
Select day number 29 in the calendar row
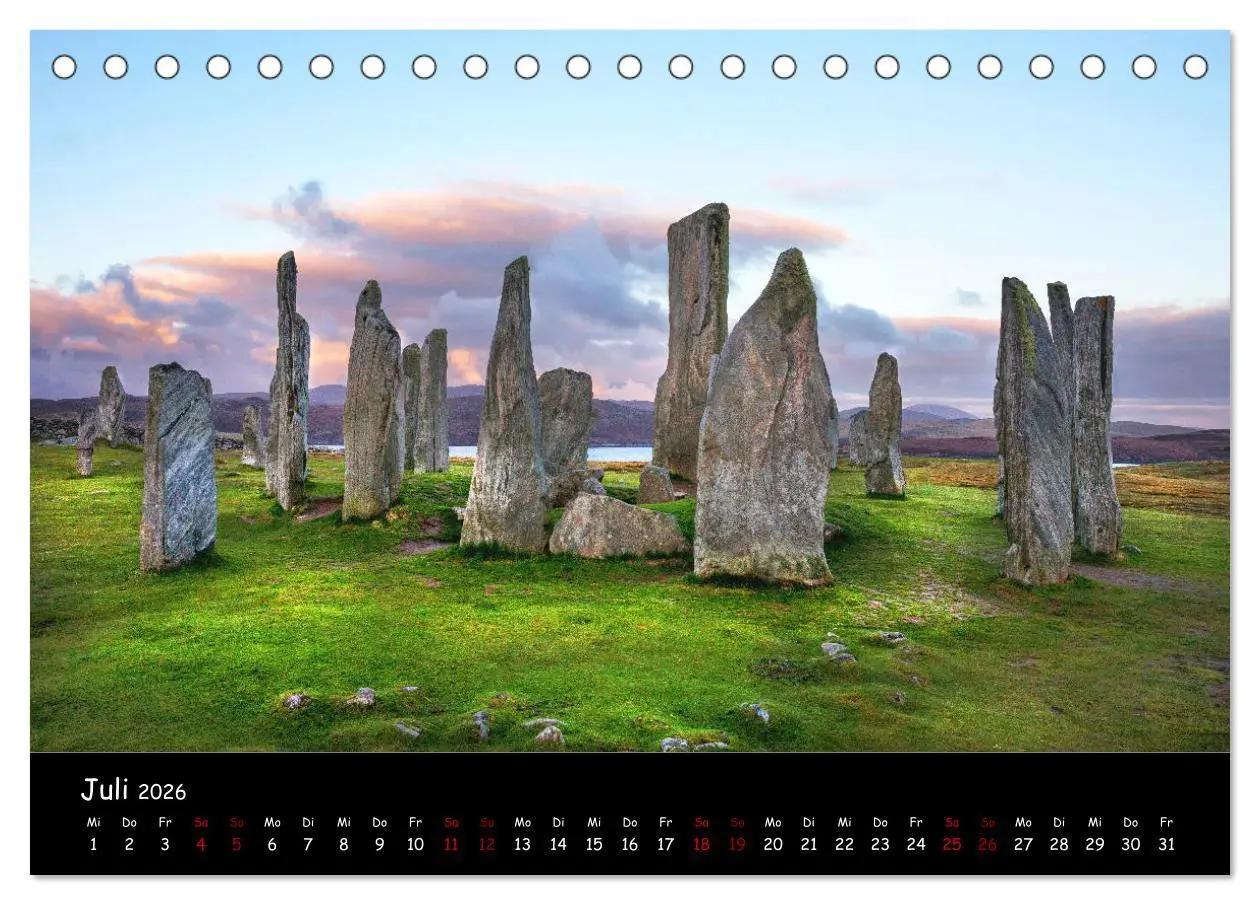pyautogui.click(x=1095, y=844)
